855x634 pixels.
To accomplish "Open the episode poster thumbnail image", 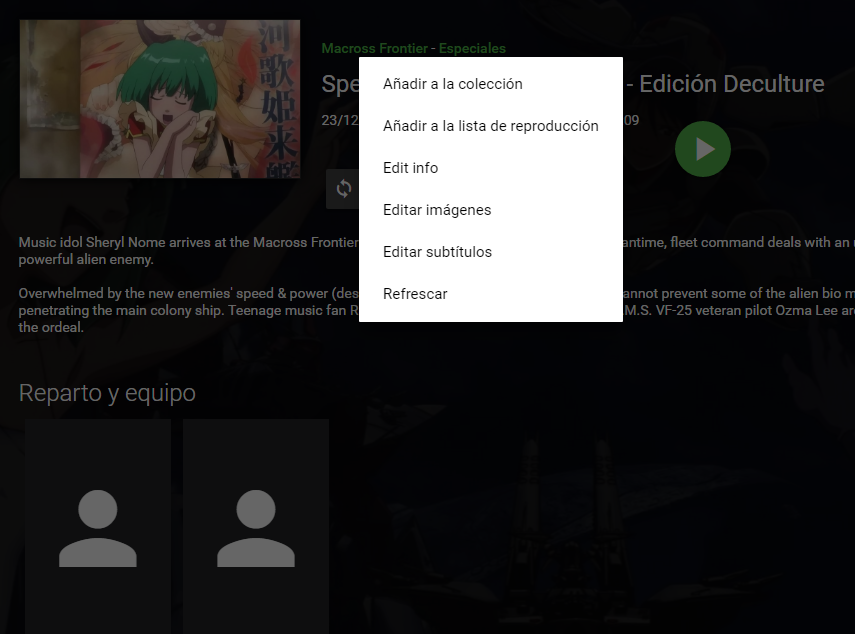I will pyautogui.click(x=160, y=99).
